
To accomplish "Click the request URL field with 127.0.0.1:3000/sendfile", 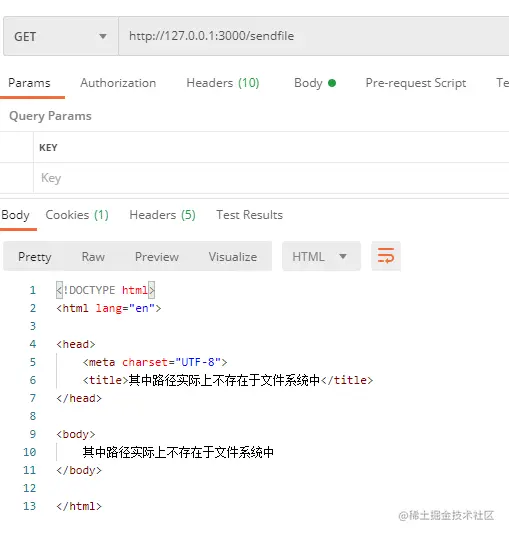I will tap(314, 36).
